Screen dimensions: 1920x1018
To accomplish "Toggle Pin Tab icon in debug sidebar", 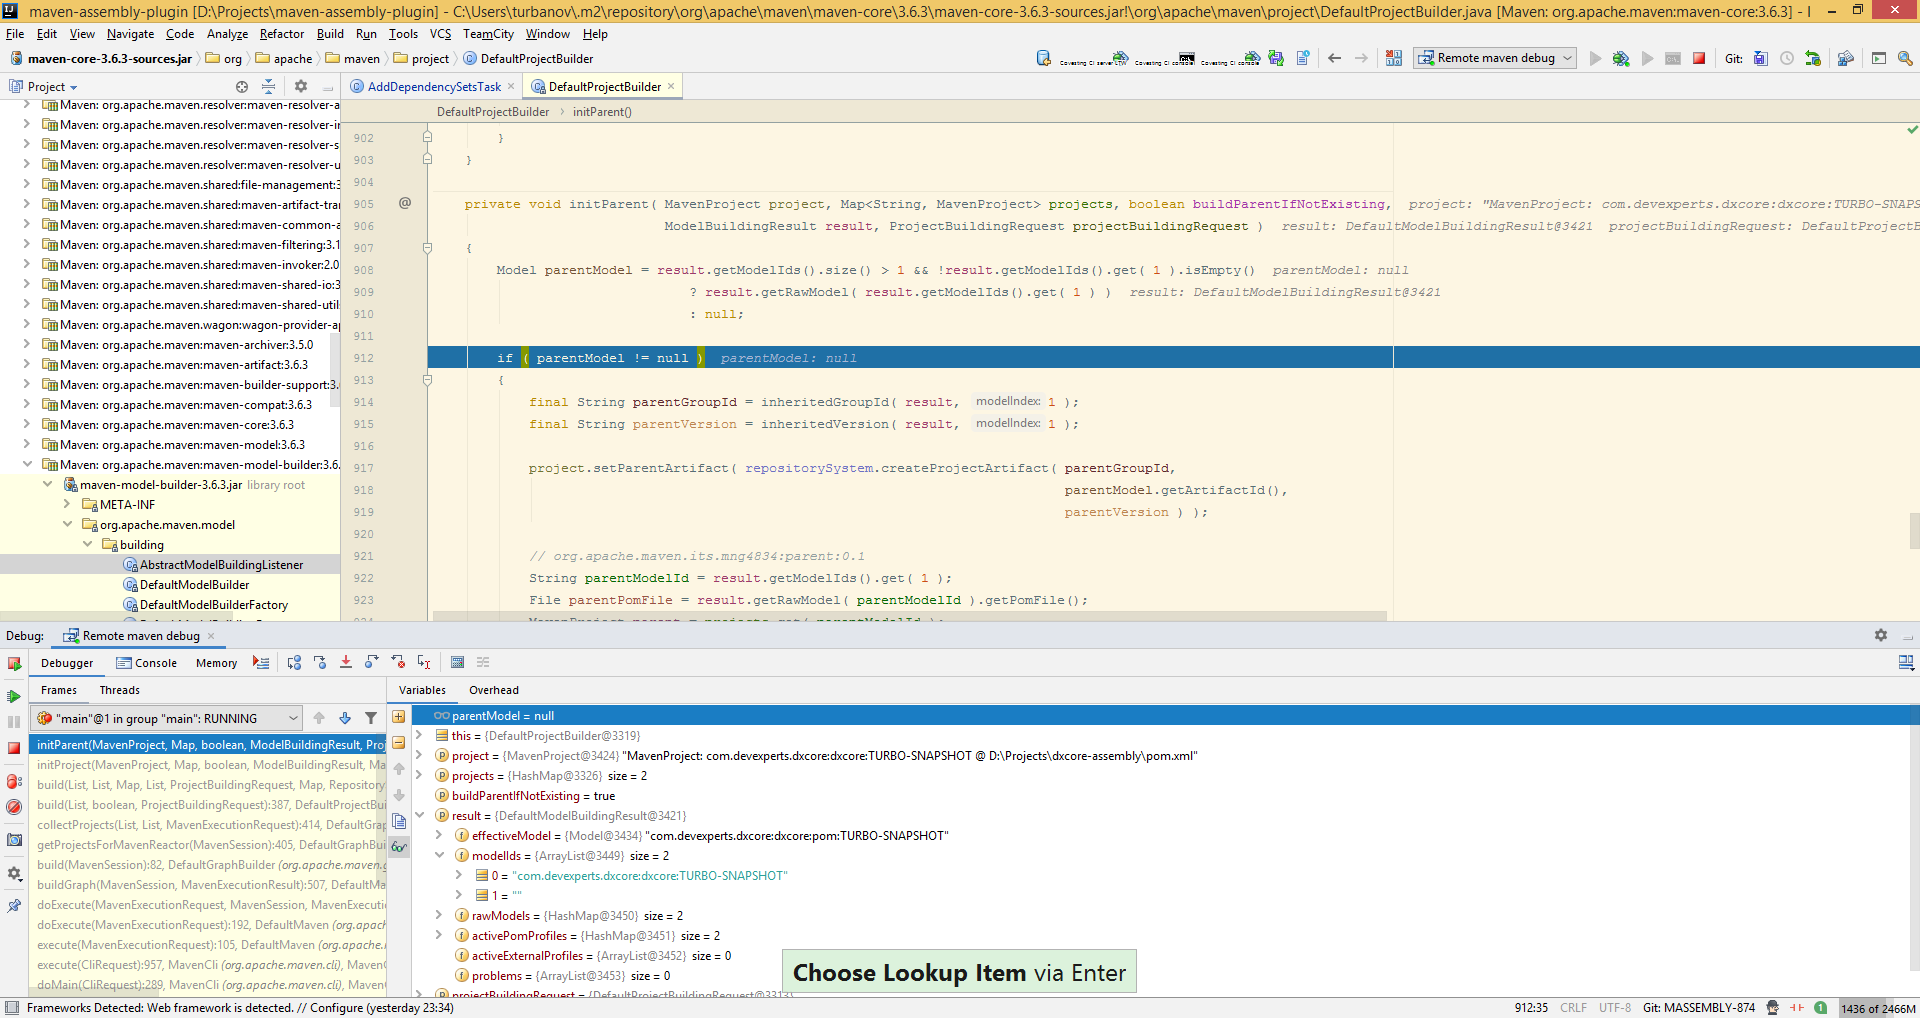I will coord(14,906).
